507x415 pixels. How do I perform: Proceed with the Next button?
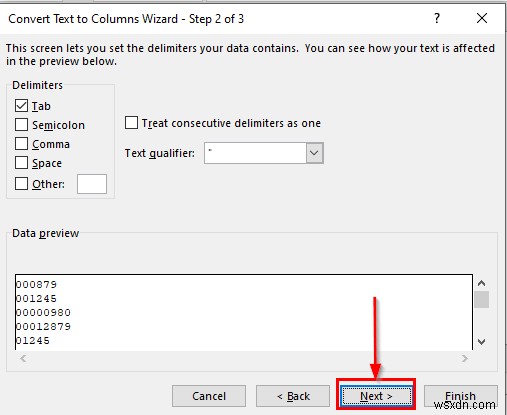tap(376, 396)
